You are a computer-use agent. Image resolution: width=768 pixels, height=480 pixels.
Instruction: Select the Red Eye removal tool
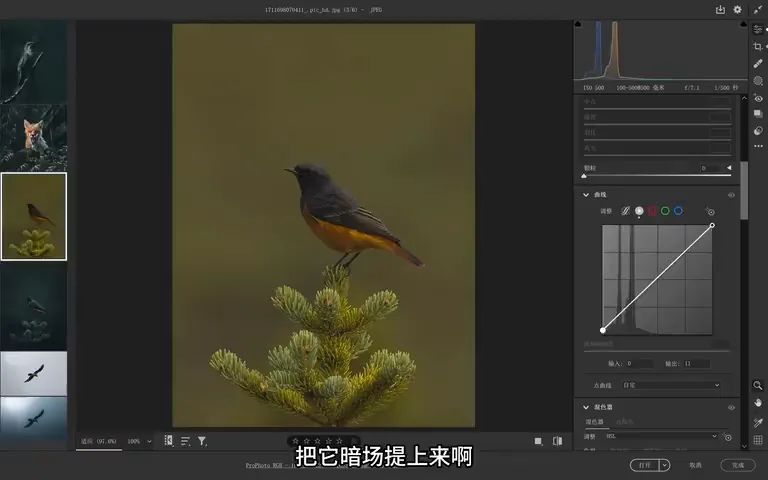point(758,98)
